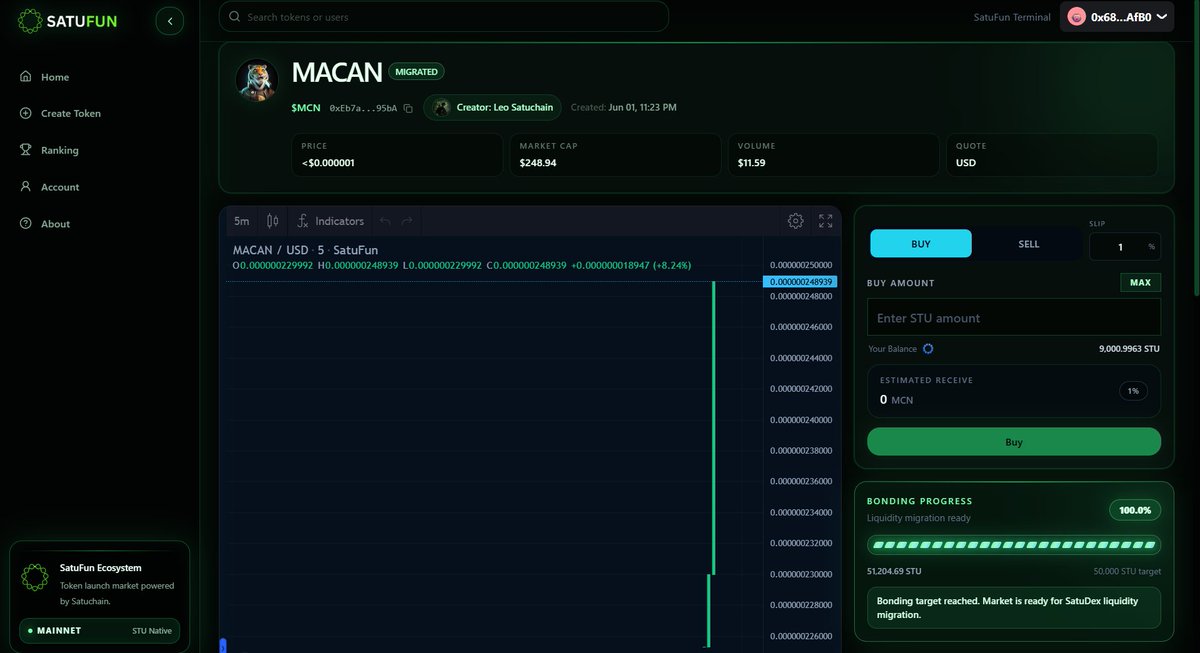
Task: Focus the Search tokens or users field
Action: click(x=444, y=17)
